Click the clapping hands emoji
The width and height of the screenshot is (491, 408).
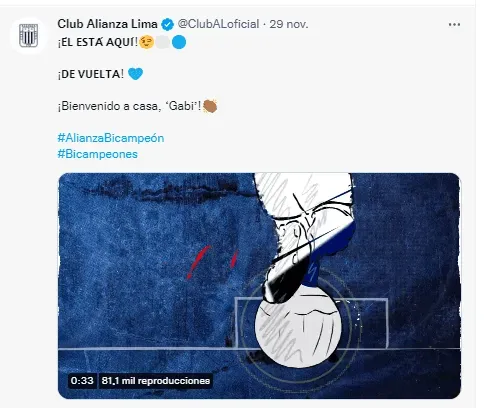tap(210, 106)
